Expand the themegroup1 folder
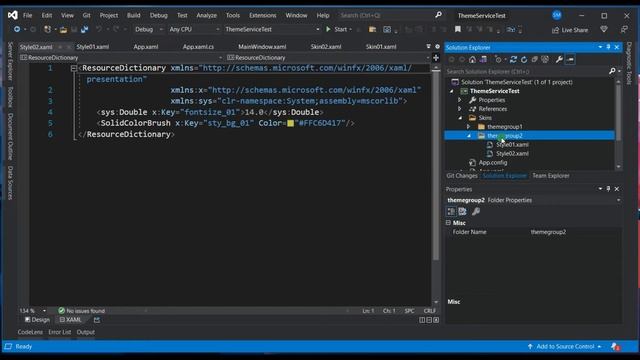Image resolution: width=640 pixels, height=360 pixels. coord(469,127)
